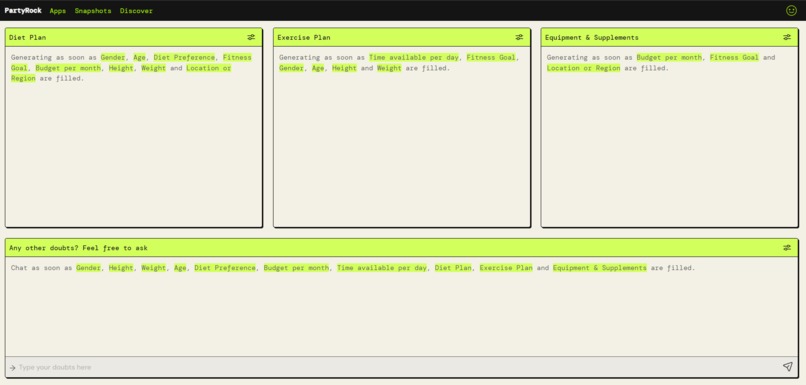Click 'Time available per day' tag in Exercise Plan
Viewport: 806px width, 385px height.
[414, 57]
